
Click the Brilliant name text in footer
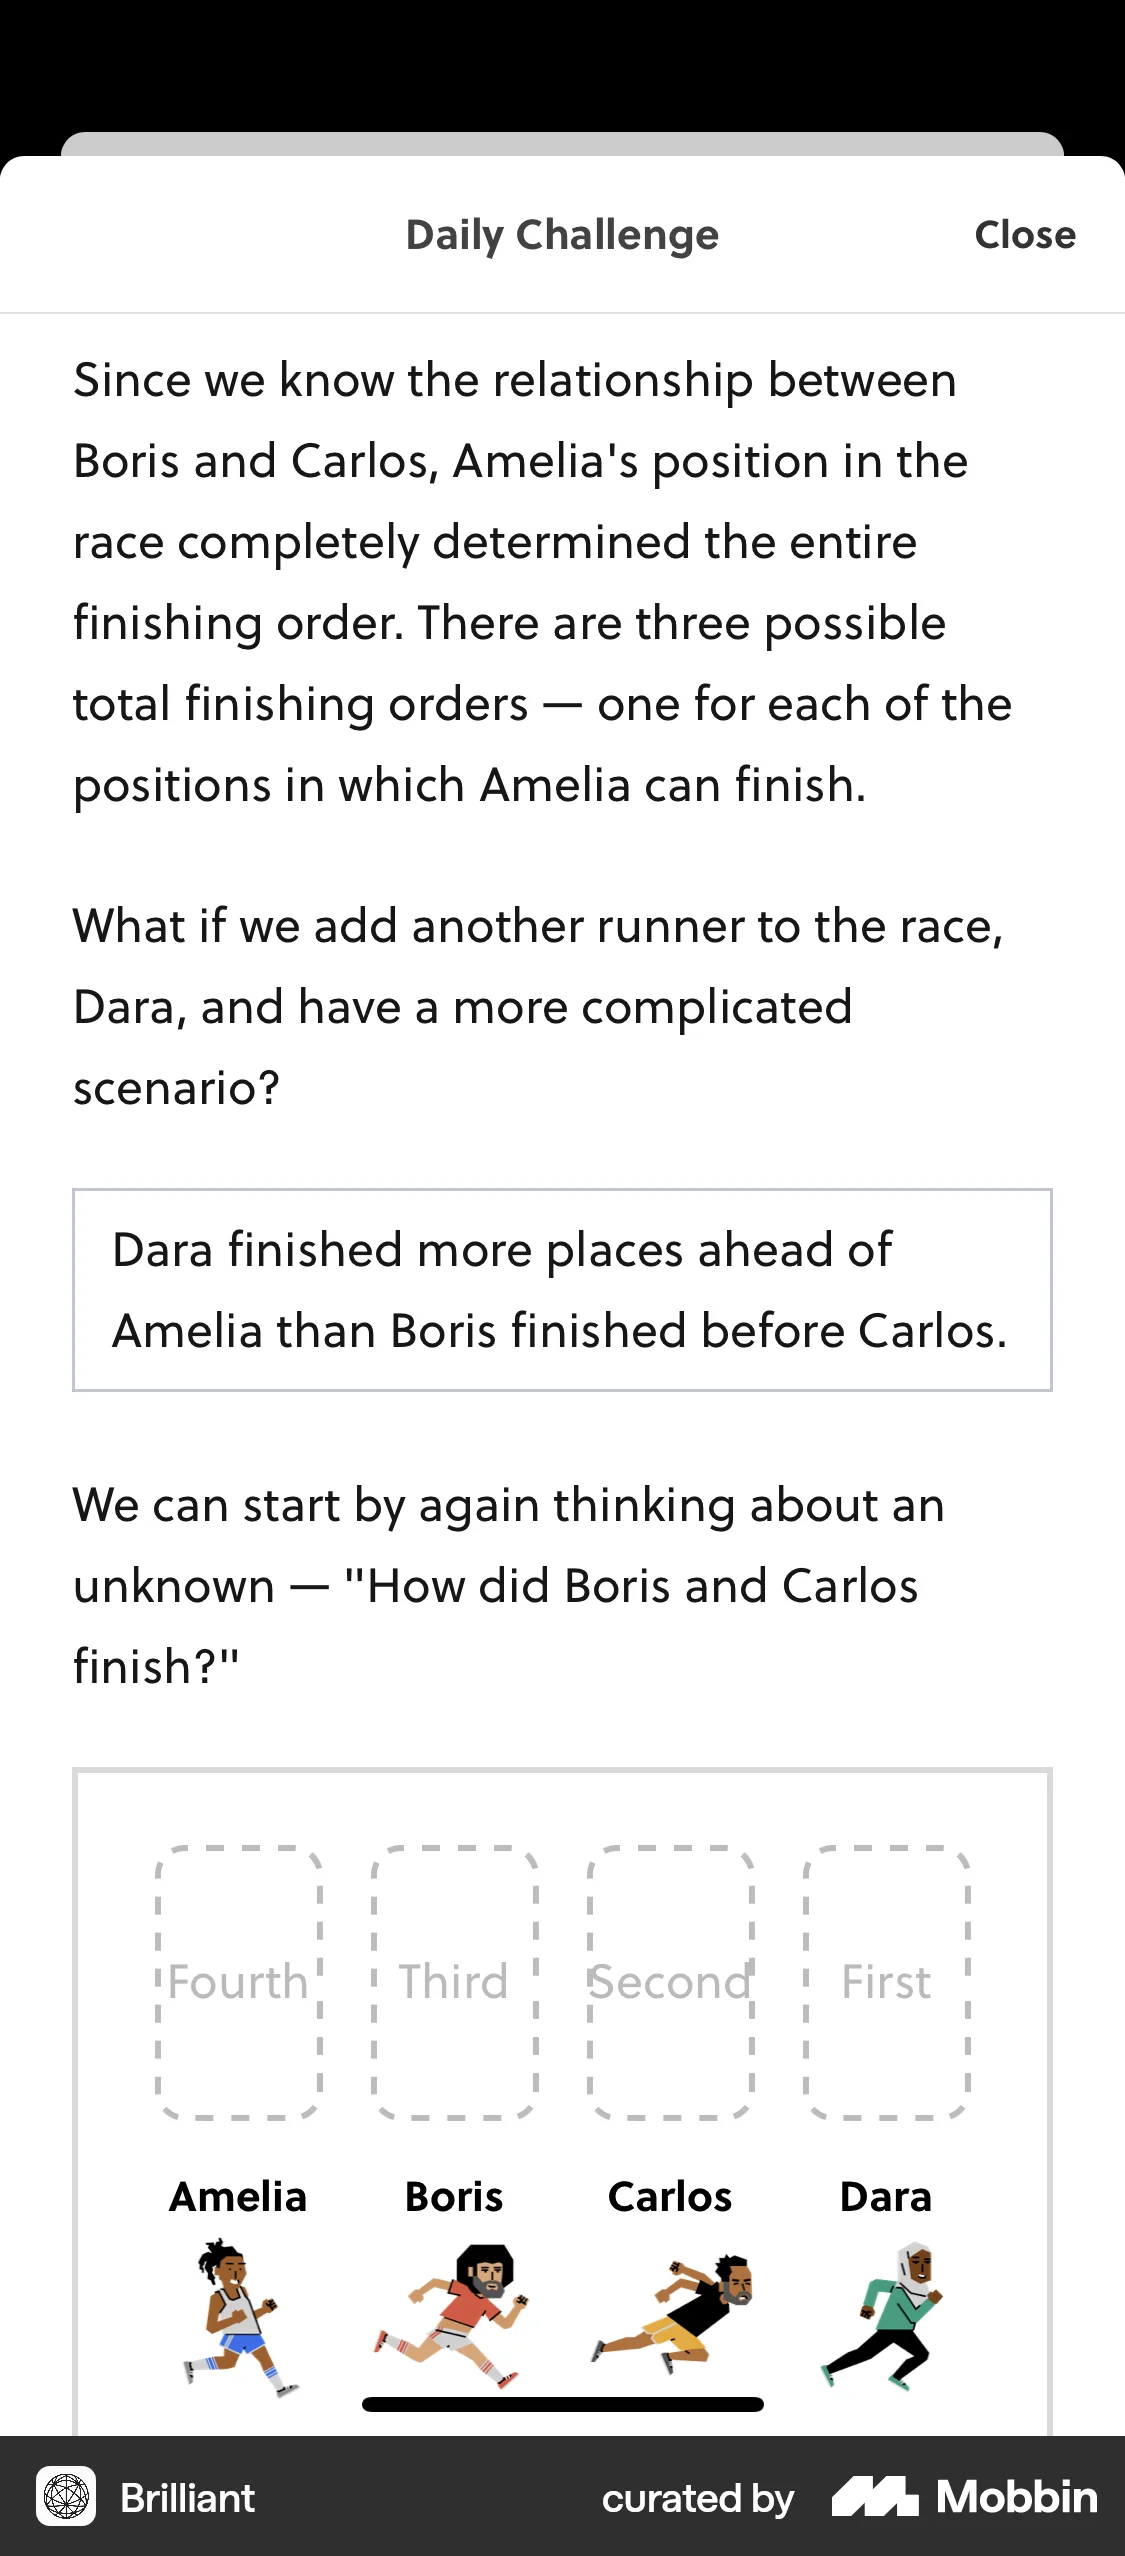click(188, 2498)
